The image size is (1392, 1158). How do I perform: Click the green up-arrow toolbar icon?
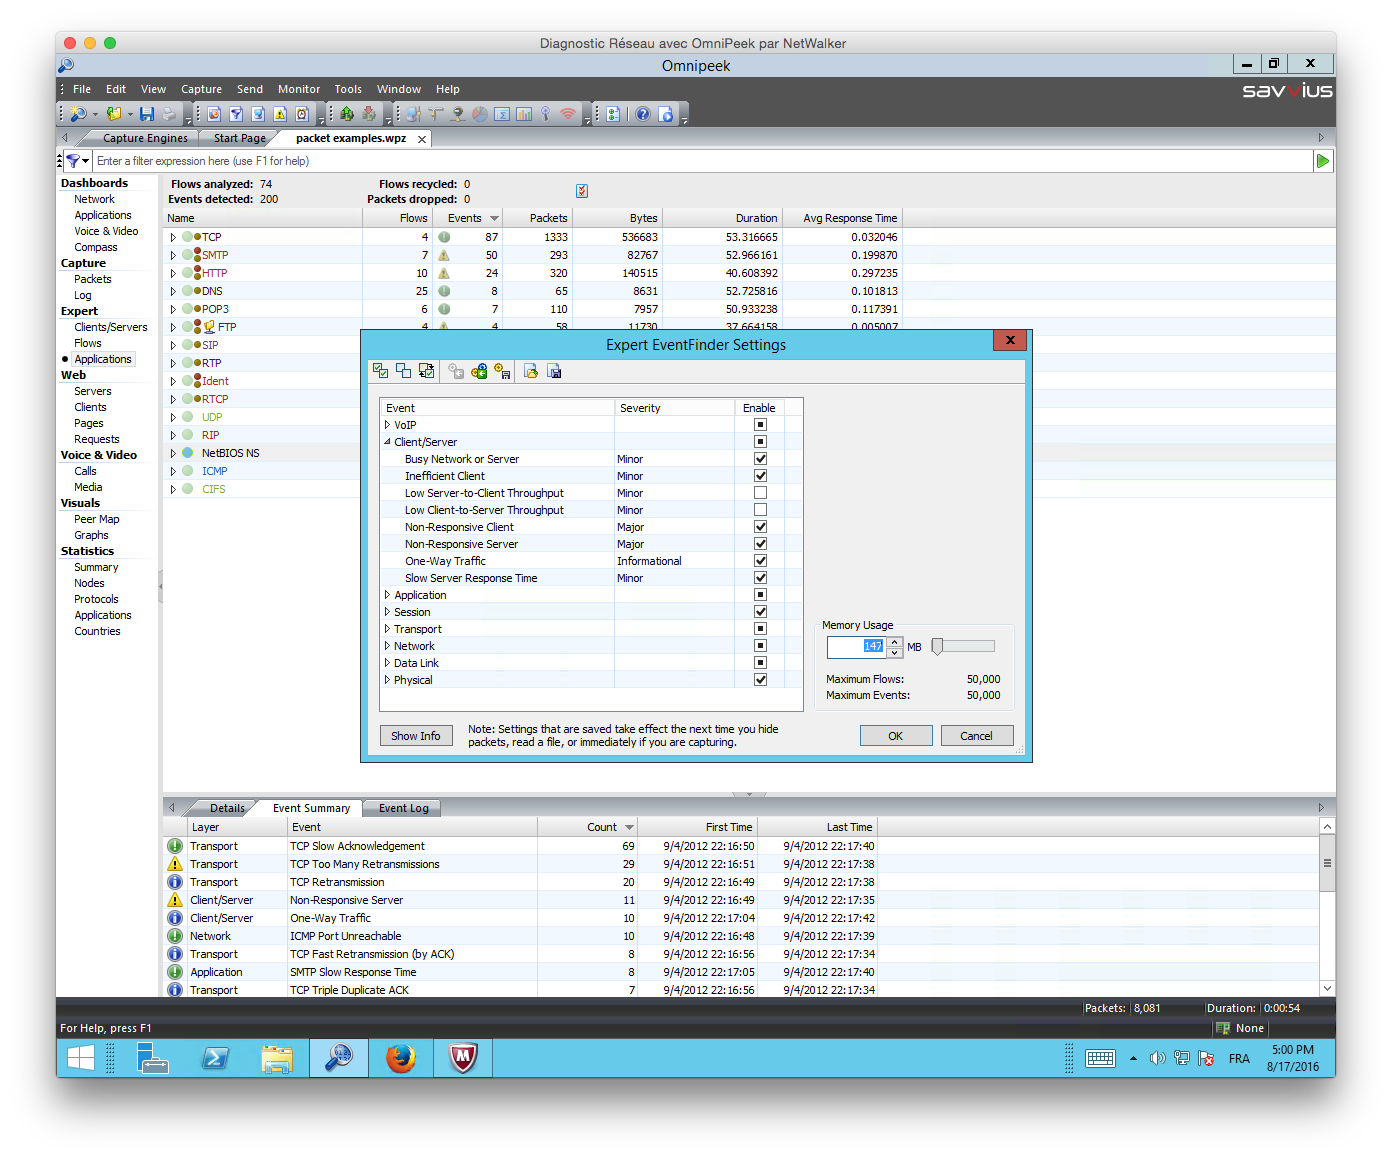coord(347,114)
